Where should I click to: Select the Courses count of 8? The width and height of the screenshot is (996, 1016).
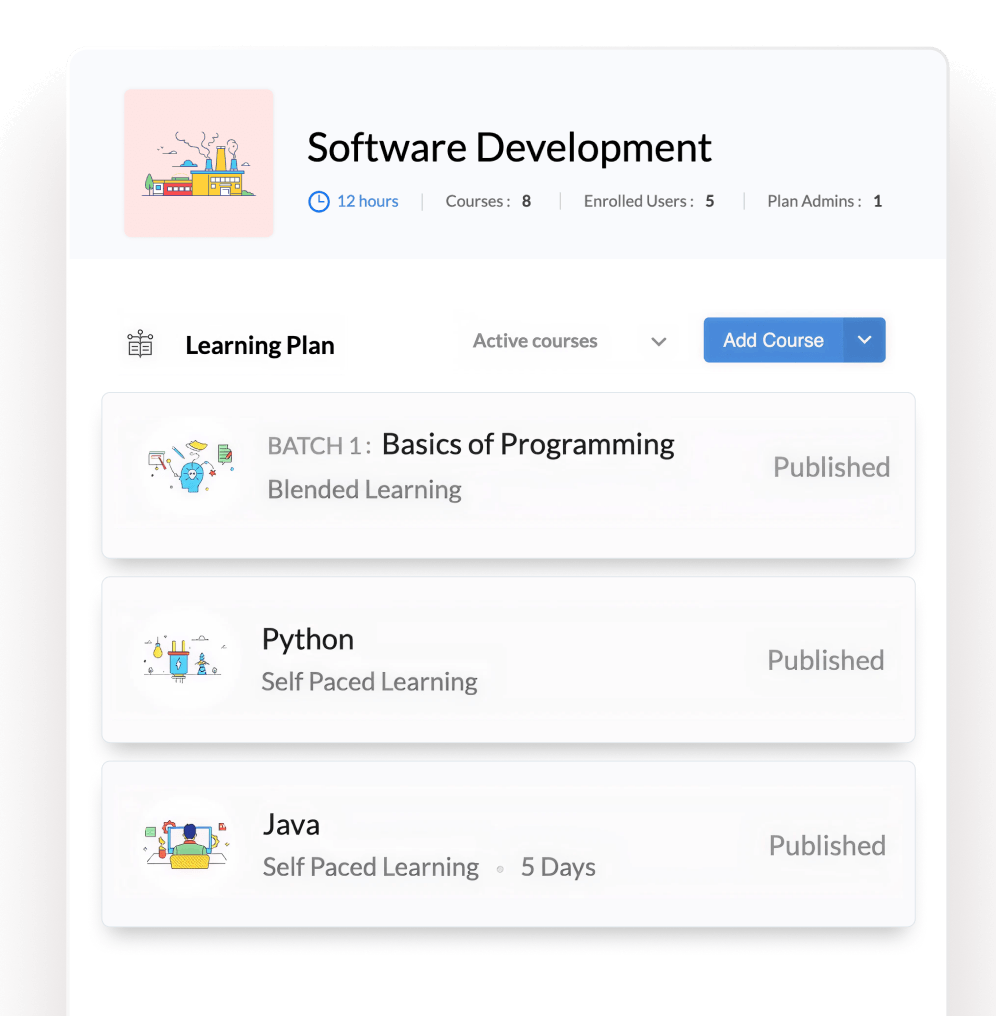(x=526, y=202)
